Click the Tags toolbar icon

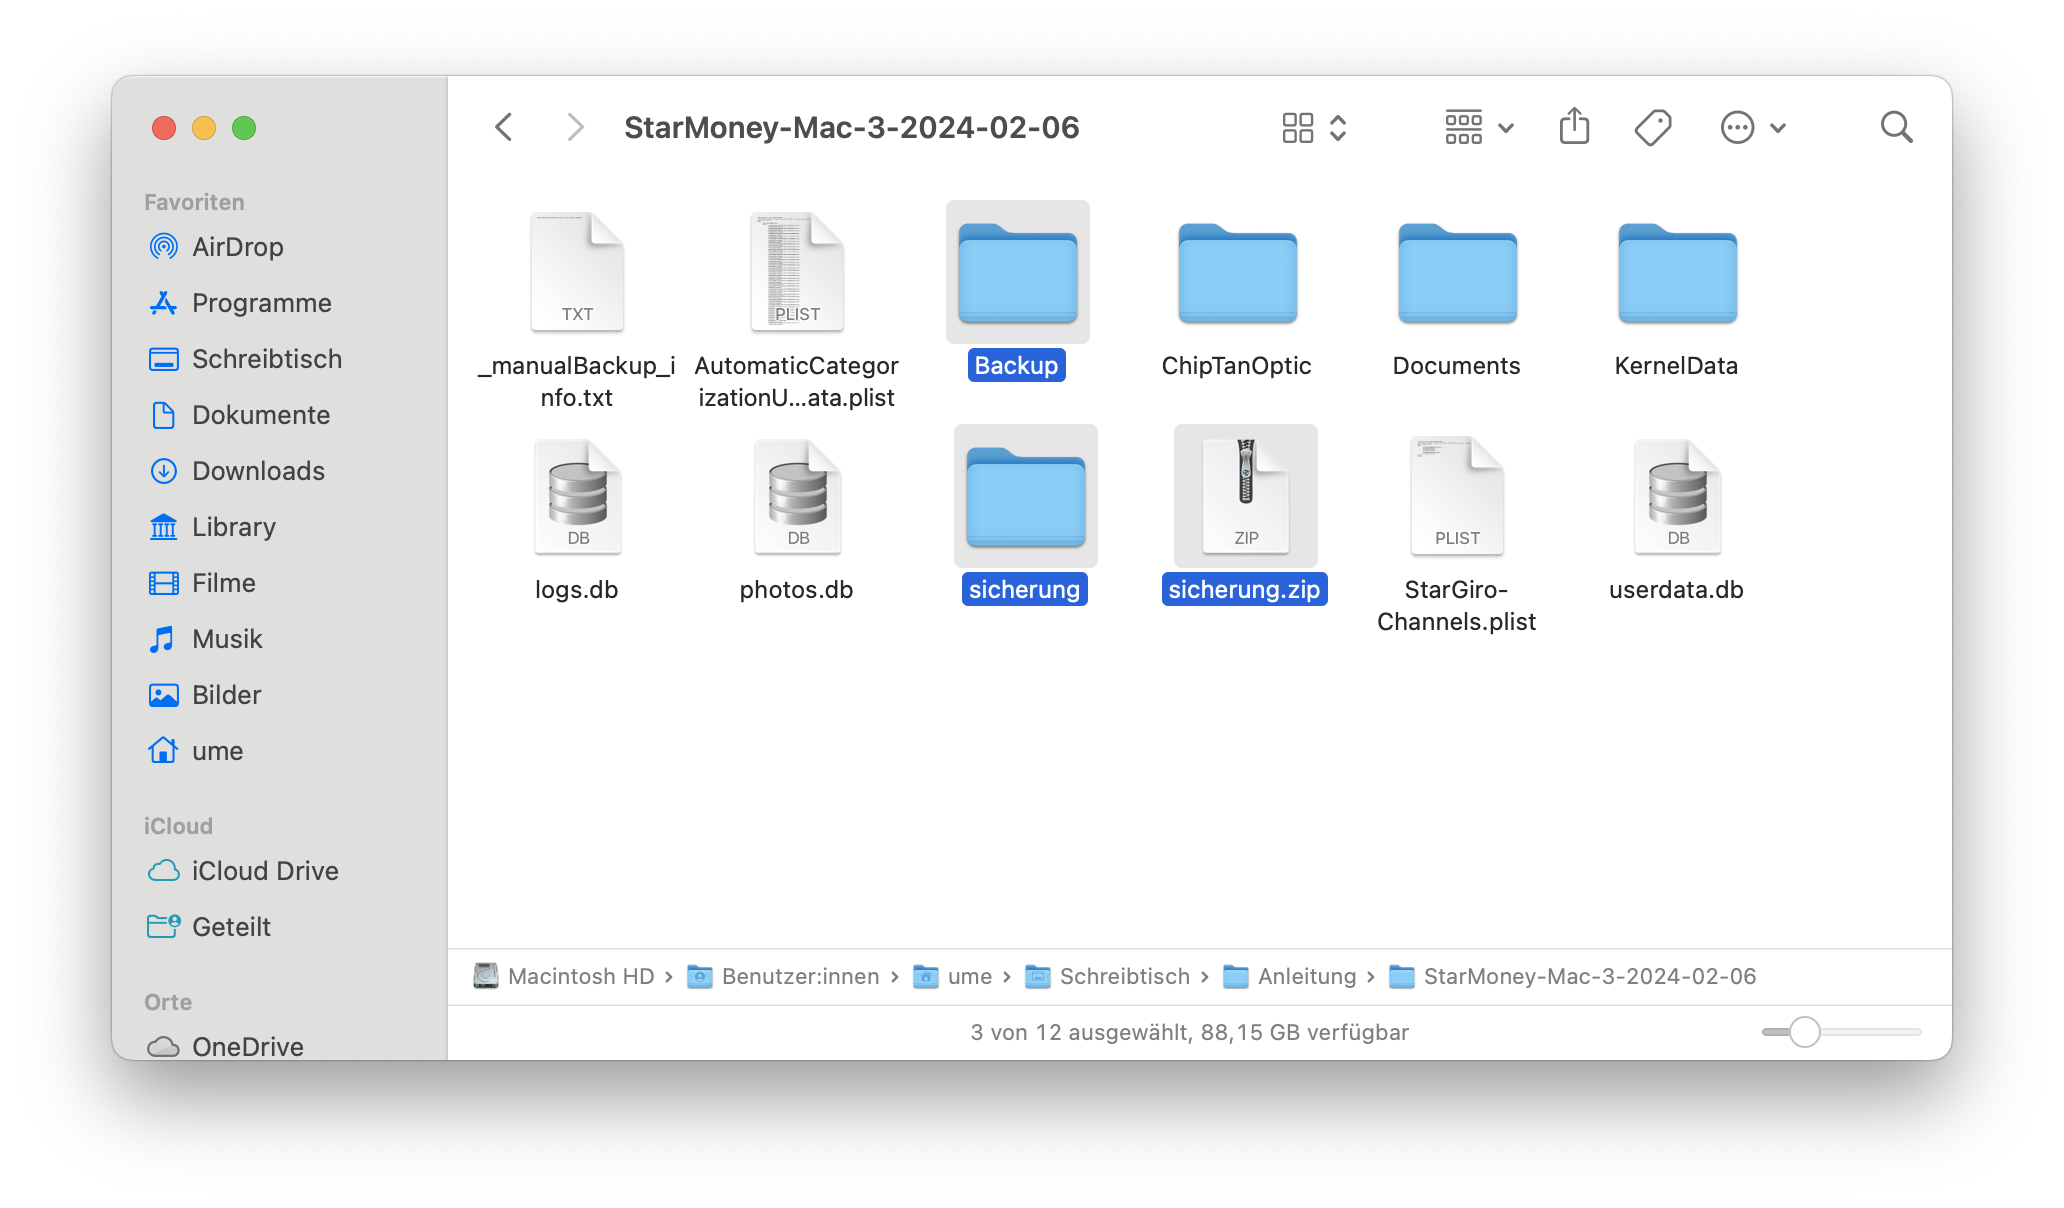1652,127
